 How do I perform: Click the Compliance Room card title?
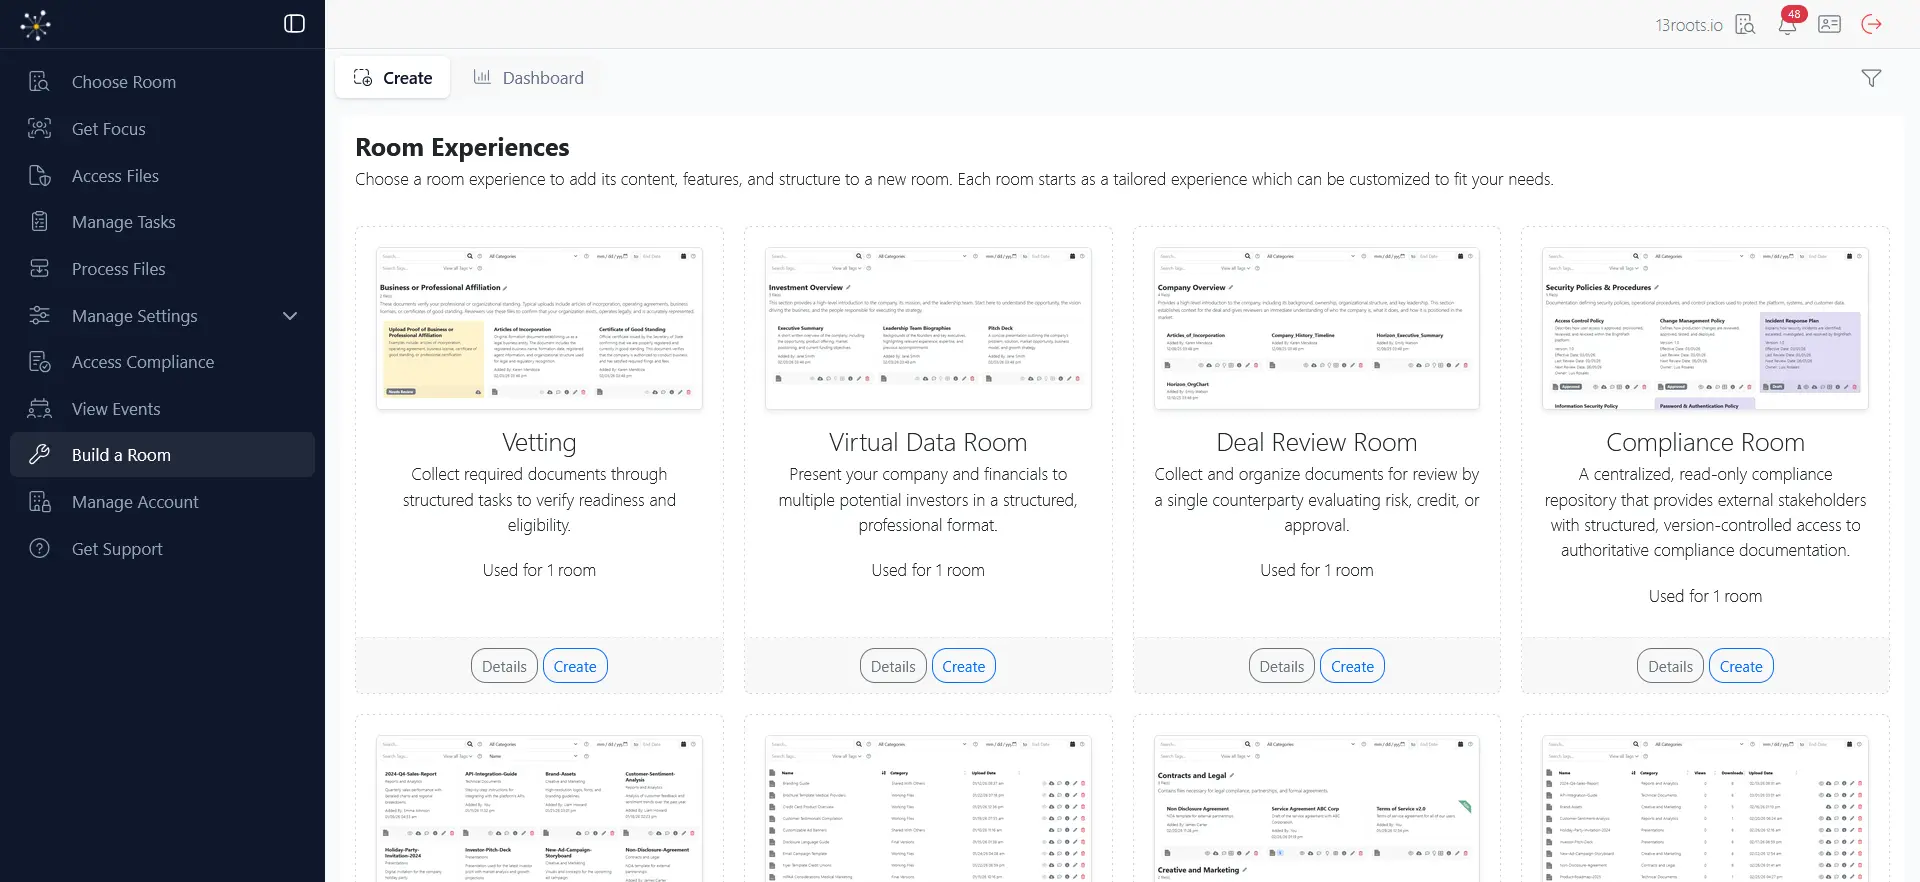point(1706,442)
